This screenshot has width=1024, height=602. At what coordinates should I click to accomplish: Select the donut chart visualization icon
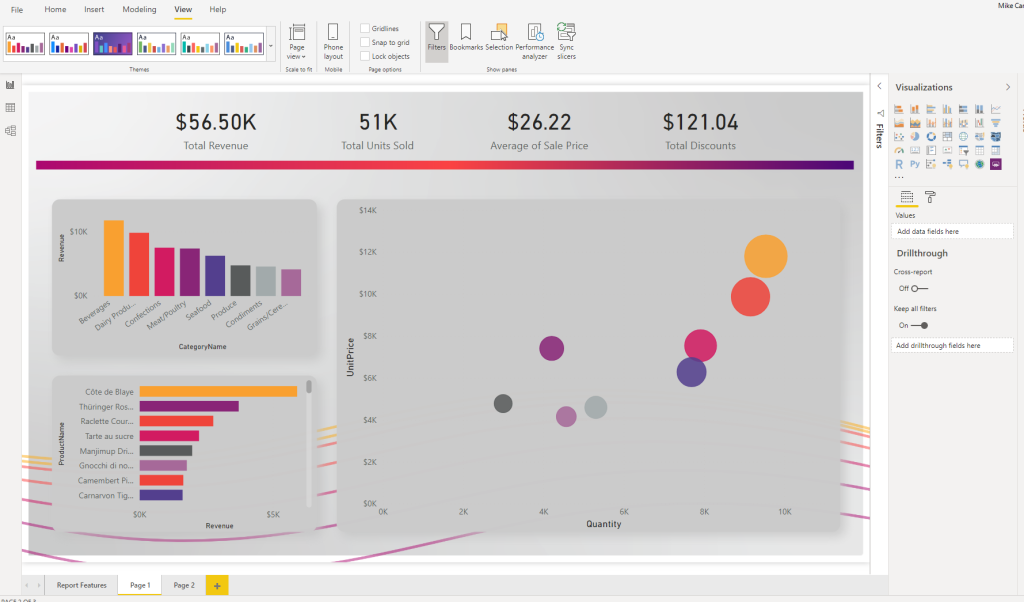point(931,136)
